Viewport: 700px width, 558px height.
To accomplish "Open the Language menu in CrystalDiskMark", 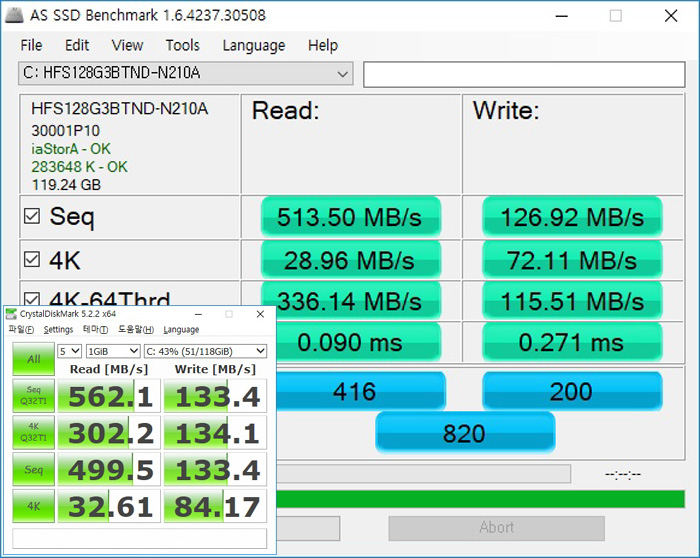I will click(181, 329).
